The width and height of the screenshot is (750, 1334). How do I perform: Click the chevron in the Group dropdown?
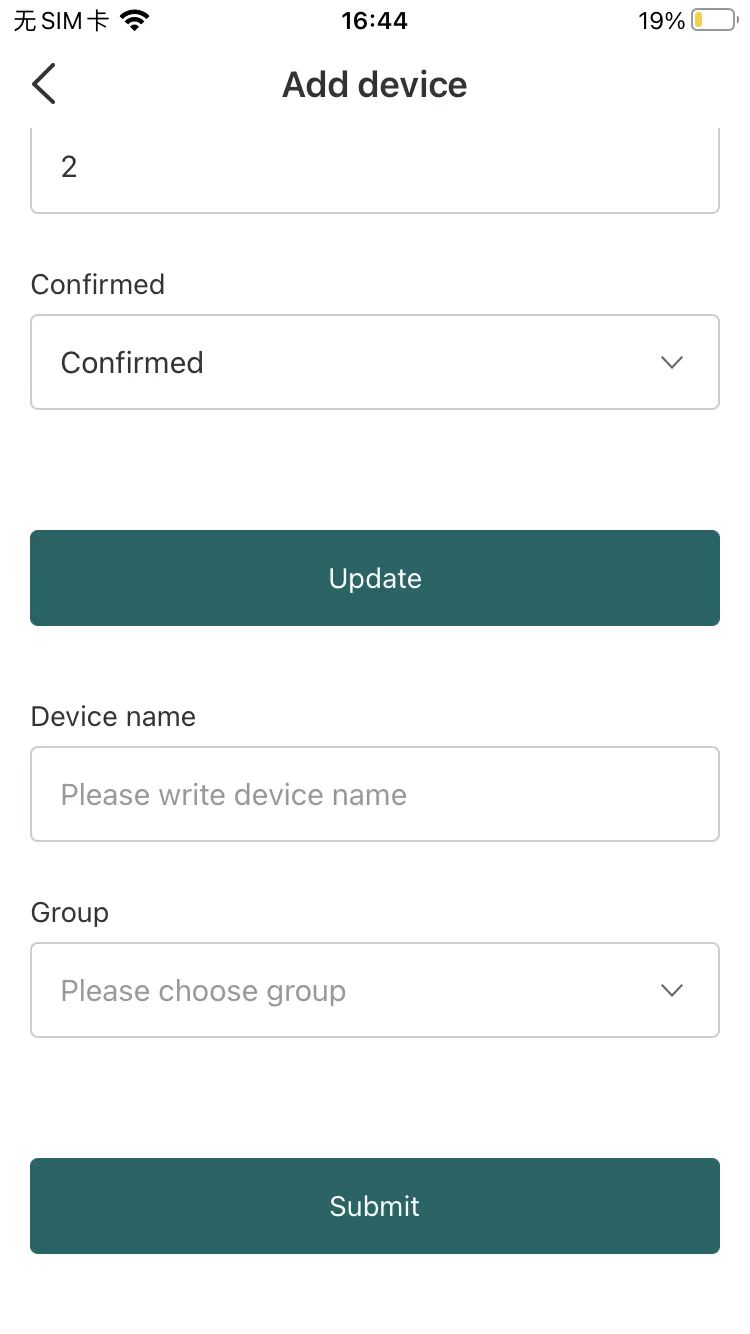pos(672,990)
